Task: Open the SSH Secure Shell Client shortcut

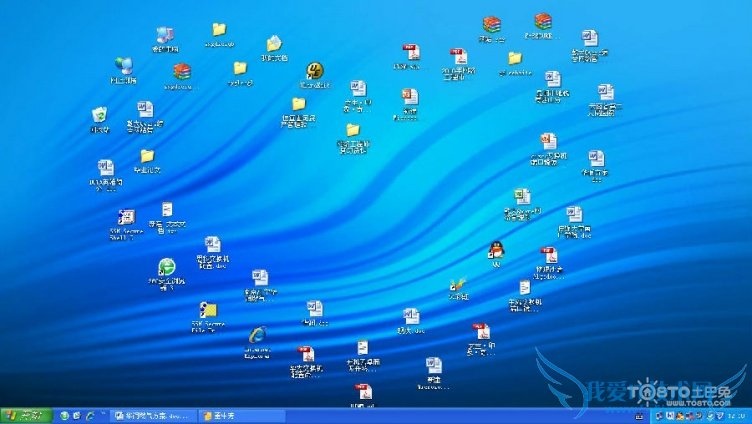Action: click(x=126, y=218)
